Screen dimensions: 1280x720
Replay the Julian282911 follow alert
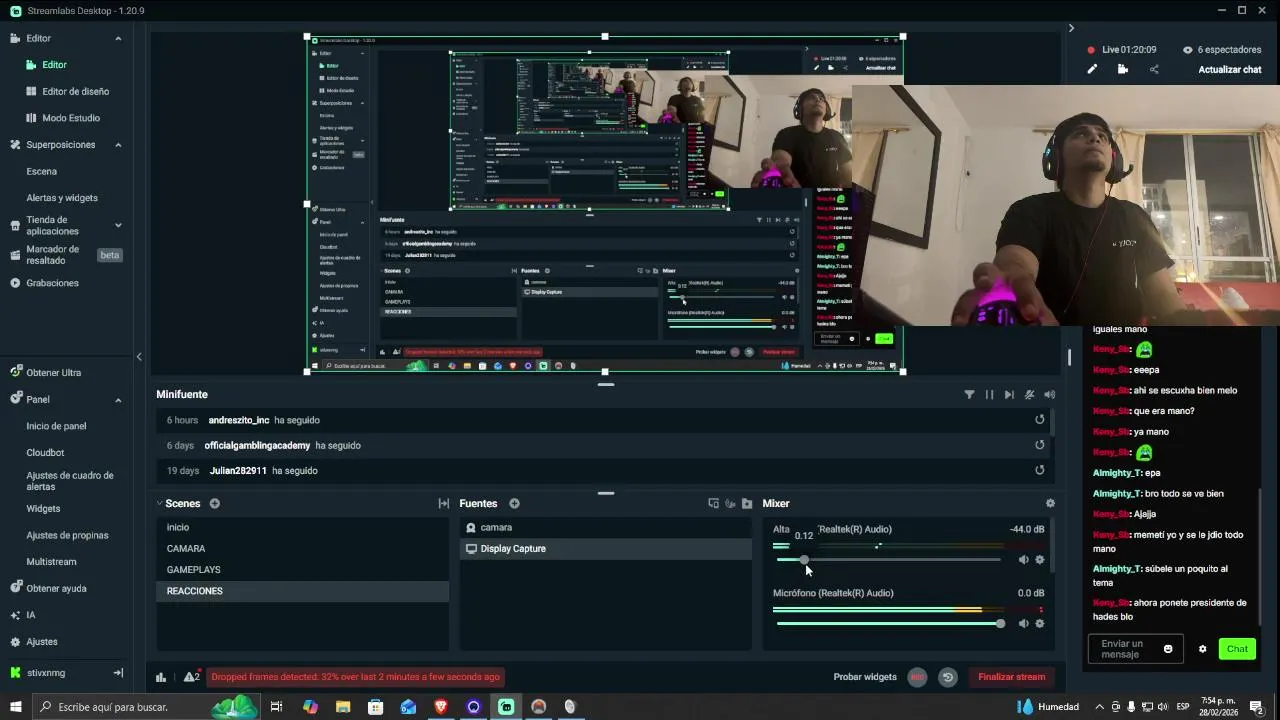click(1040, 470)
